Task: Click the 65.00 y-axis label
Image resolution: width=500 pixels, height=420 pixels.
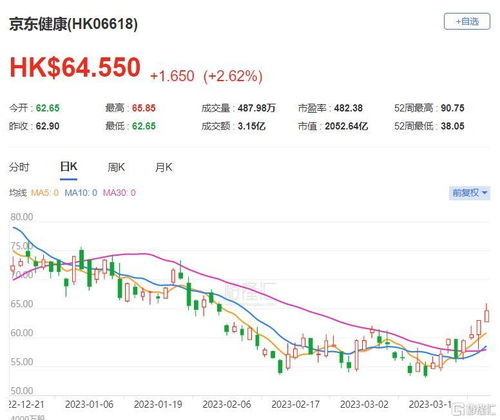Action: pyautogui.click(x=22, y=304)
